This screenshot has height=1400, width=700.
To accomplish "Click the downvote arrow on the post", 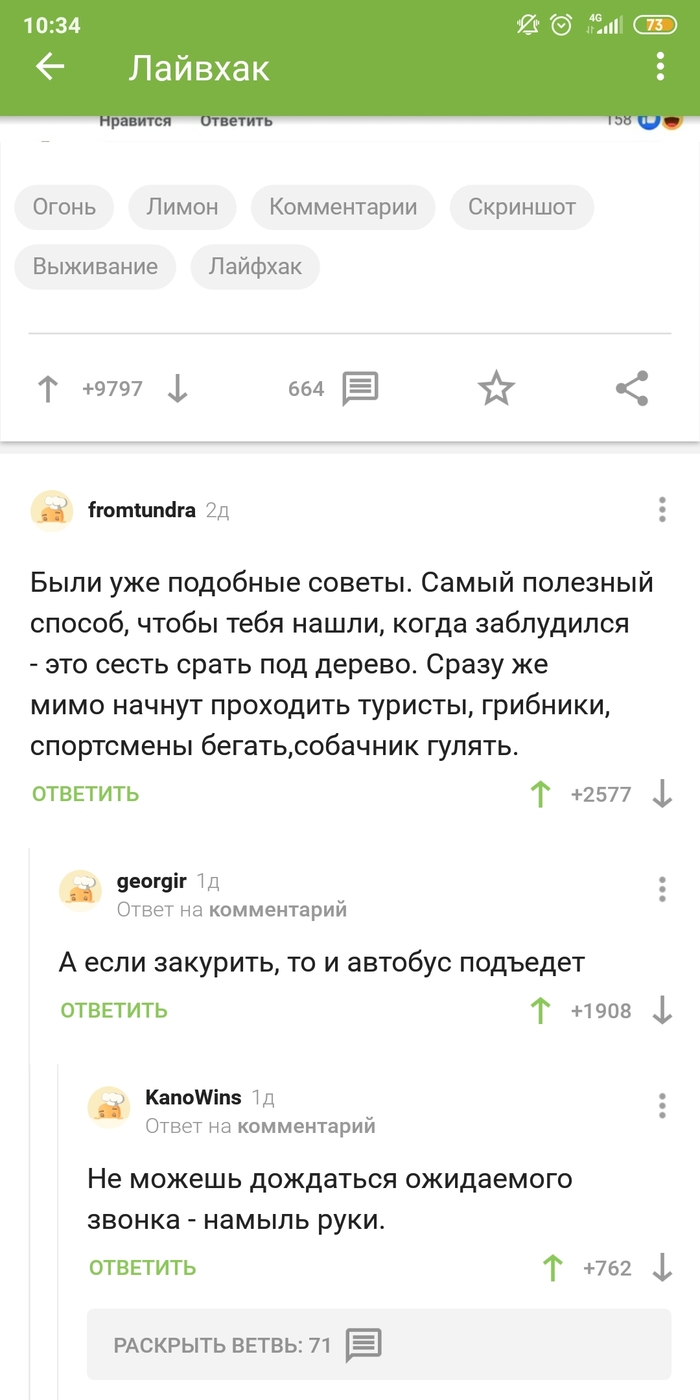I will click(178, 389).
